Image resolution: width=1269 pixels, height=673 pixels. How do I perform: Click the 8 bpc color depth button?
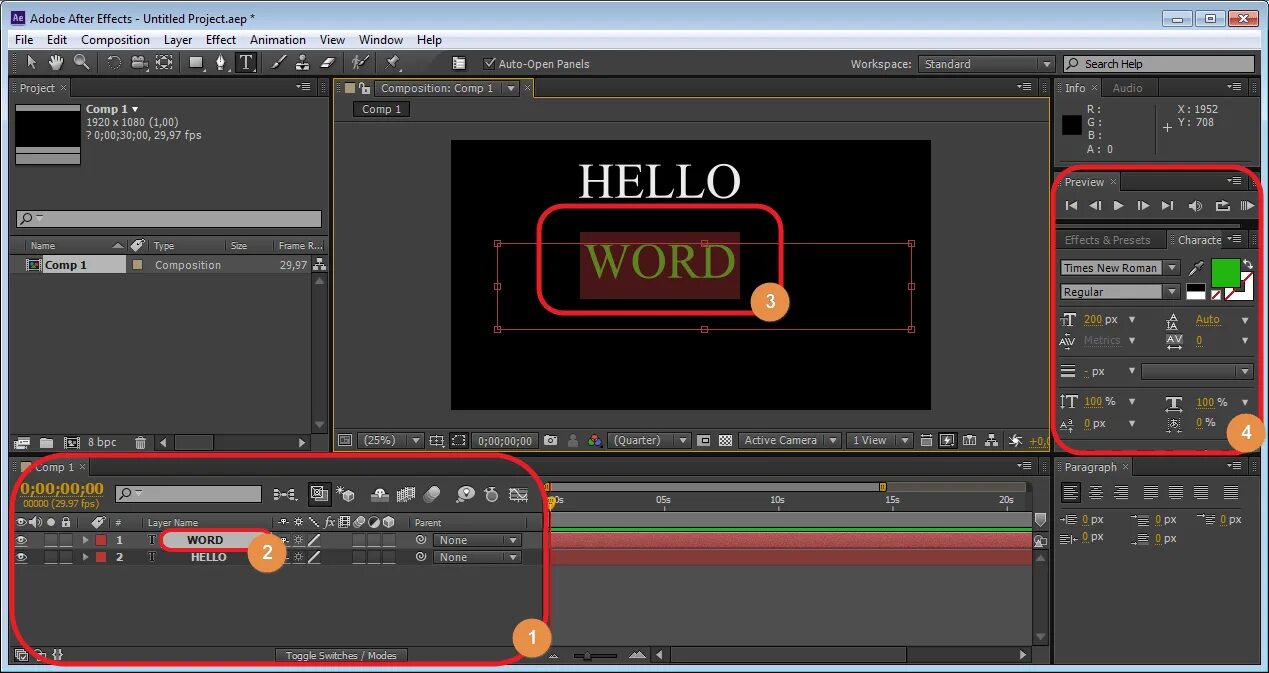click(x=104, y=442)
